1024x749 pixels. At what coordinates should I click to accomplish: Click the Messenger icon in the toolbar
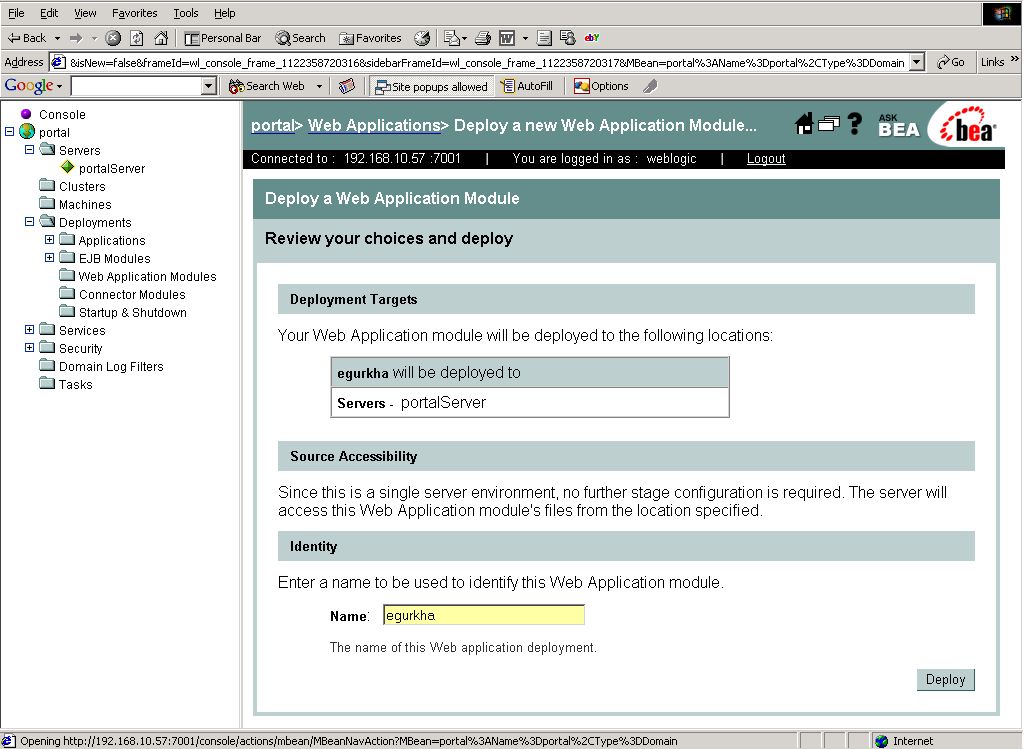point(568,38)
